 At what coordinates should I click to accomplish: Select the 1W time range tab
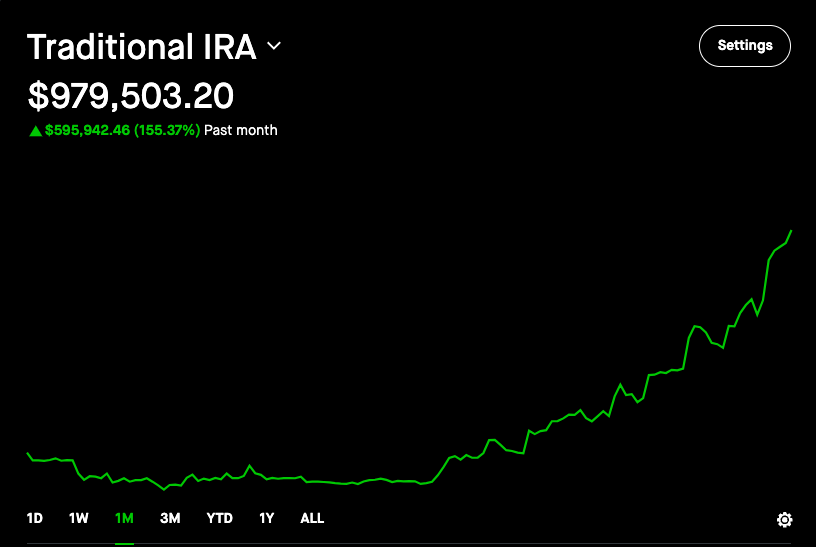click(79, 518)
